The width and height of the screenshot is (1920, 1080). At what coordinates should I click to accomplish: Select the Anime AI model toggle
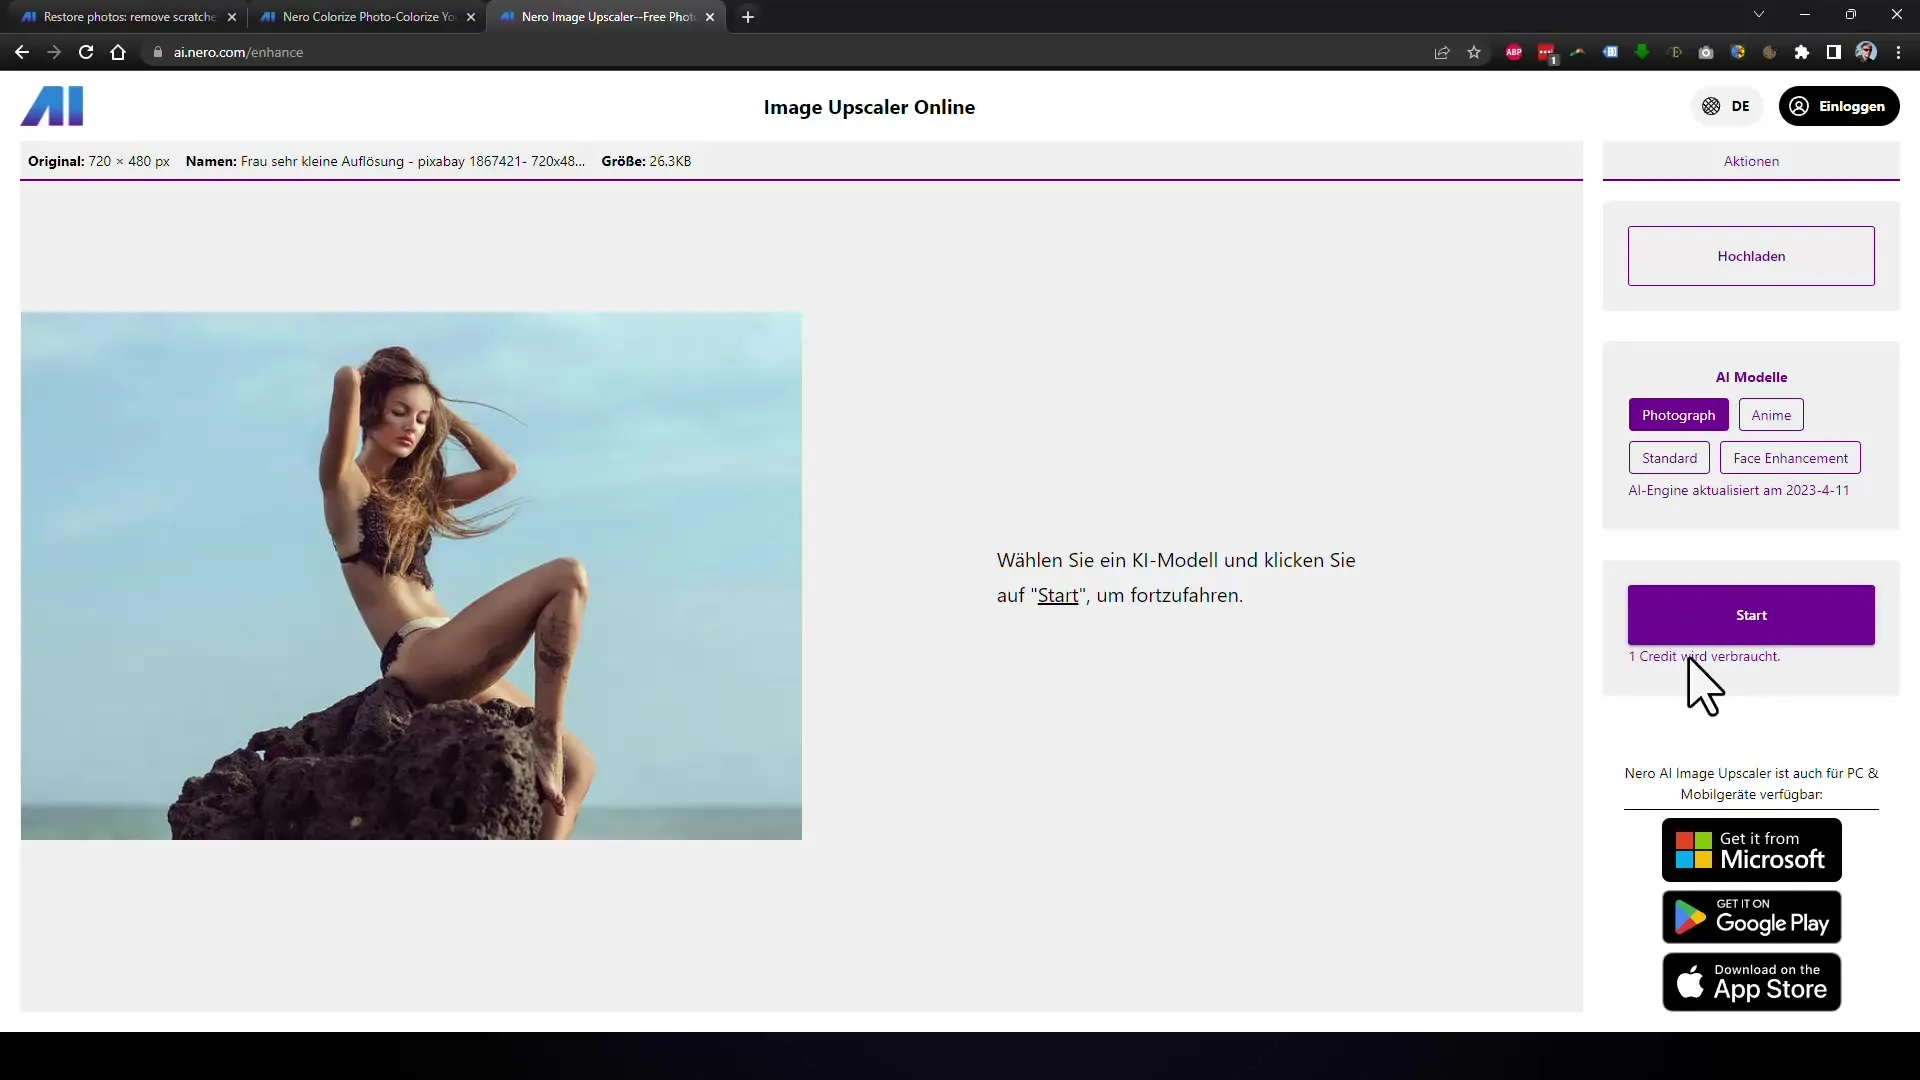[x=1771, y=414]
